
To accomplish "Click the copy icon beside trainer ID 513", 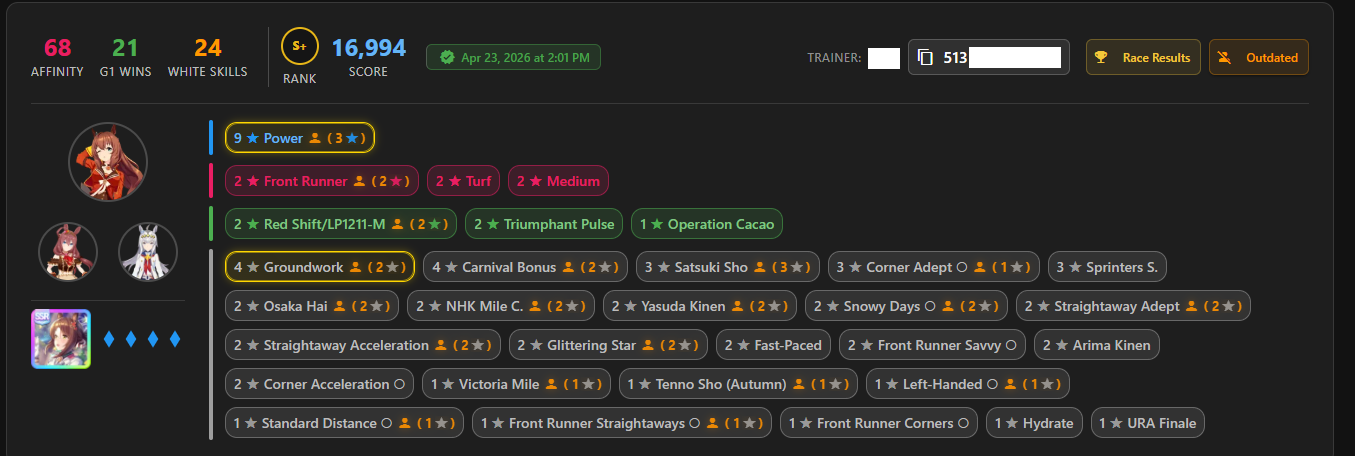I will [x=925, y=58].
